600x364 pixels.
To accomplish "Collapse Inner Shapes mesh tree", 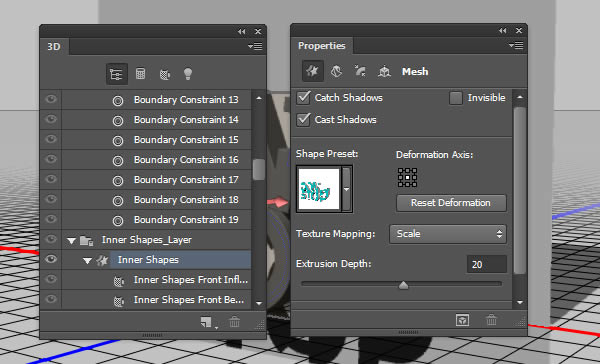I will (87, 261).
